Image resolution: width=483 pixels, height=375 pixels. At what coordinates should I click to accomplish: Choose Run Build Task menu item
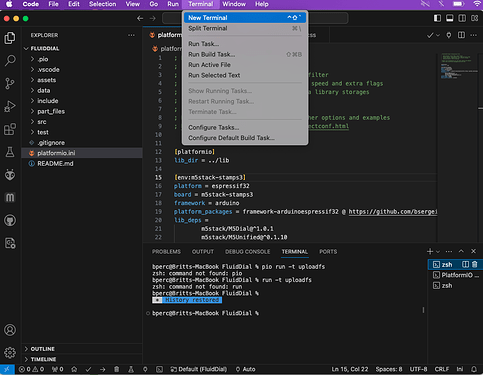pos(244,54)
